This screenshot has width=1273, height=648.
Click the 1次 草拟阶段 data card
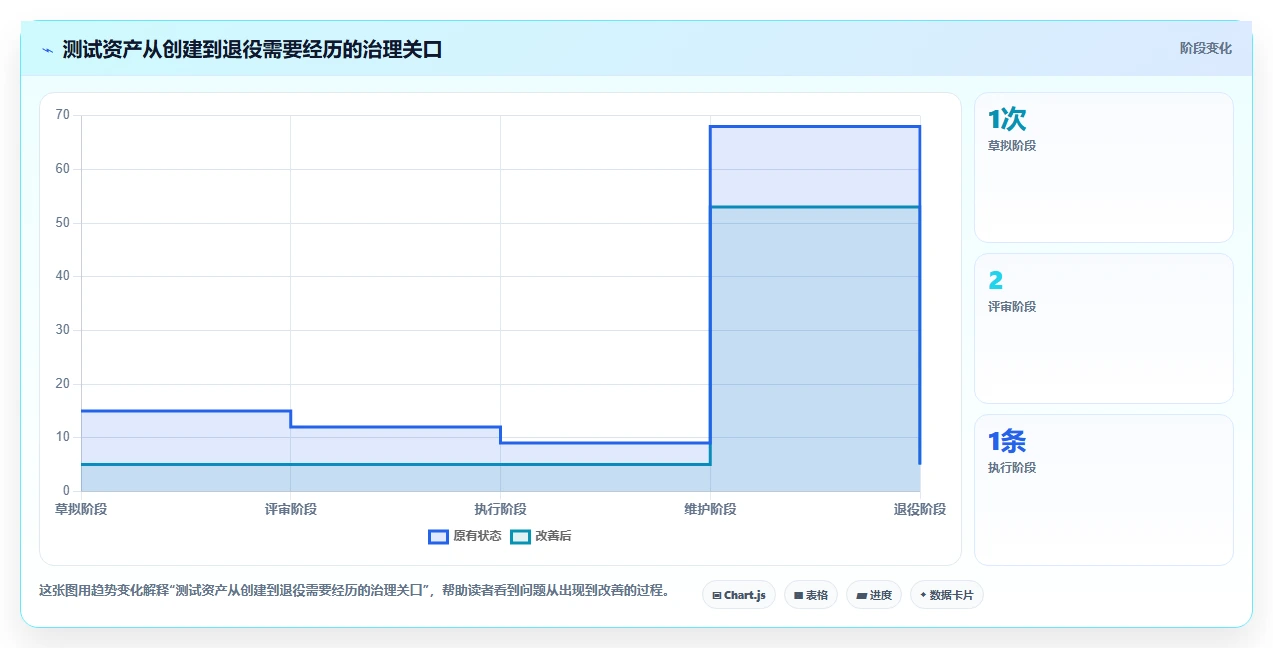point(1104,168)
